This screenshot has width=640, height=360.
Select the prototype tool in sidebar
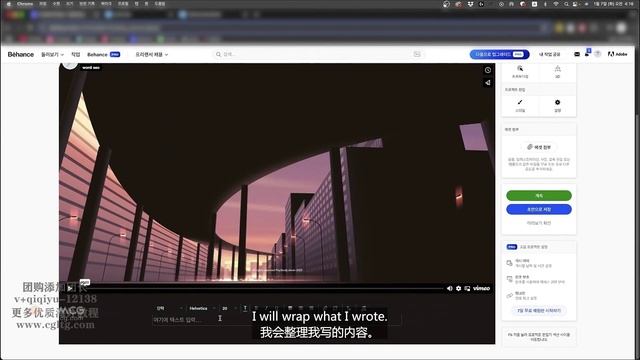(x=520, y=71)
